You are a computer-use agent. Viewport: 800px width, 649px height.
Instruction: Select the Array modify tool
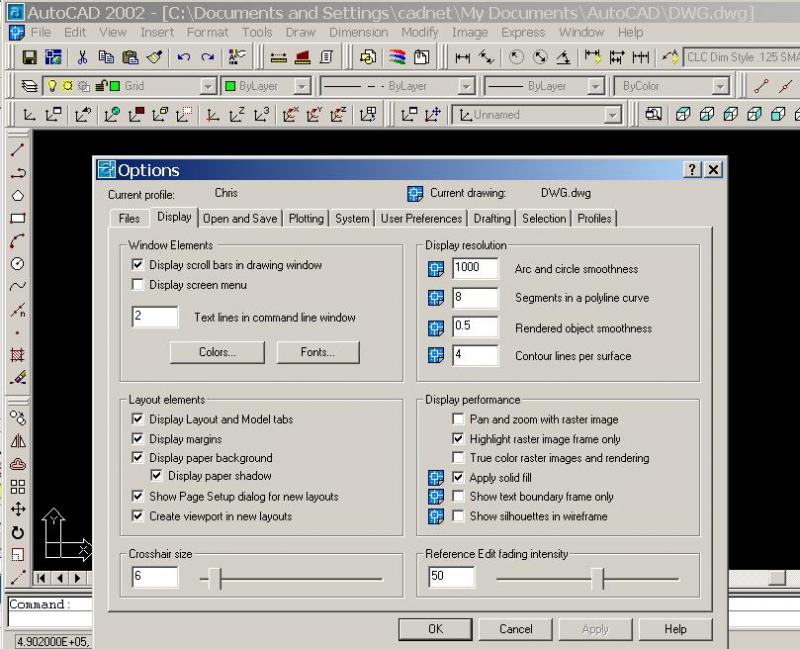coord(18,487)
